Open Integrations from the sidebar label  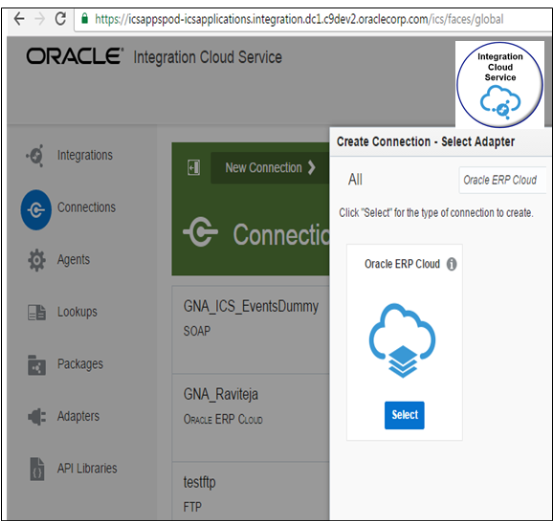pyautogui.click(x=85, y=155)
